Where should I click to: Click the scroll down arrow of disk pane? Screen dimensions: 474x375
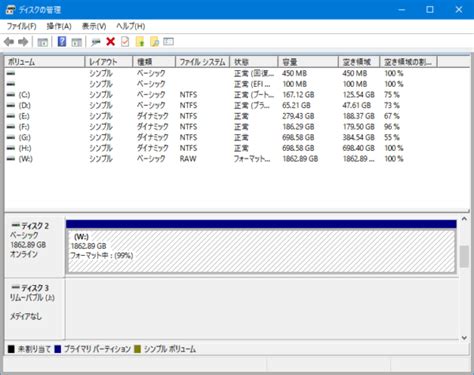tap(464, 337)
